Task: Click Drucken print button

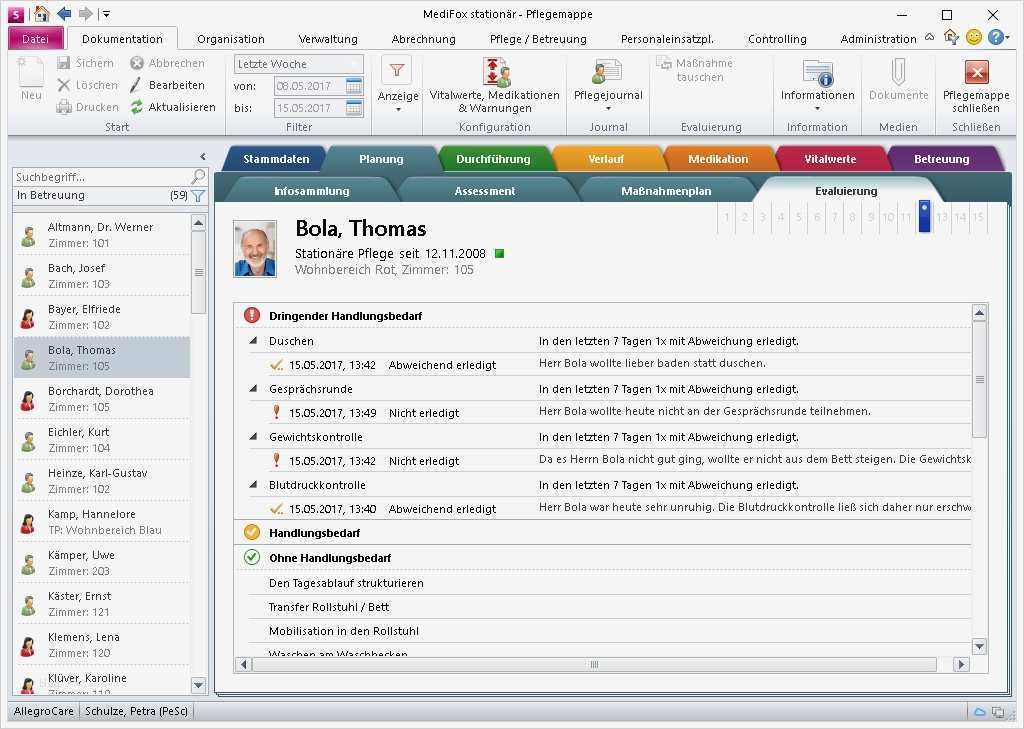Action: click(x=88, y=107)
